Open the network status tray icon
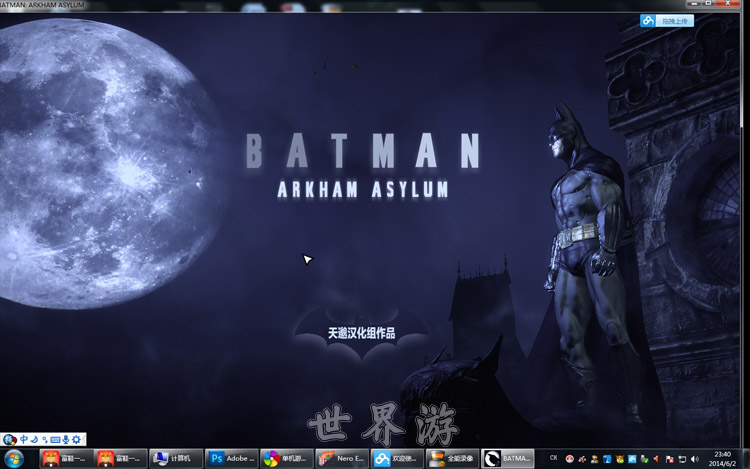This screenshot has height=469, width=750. point(682,459)
